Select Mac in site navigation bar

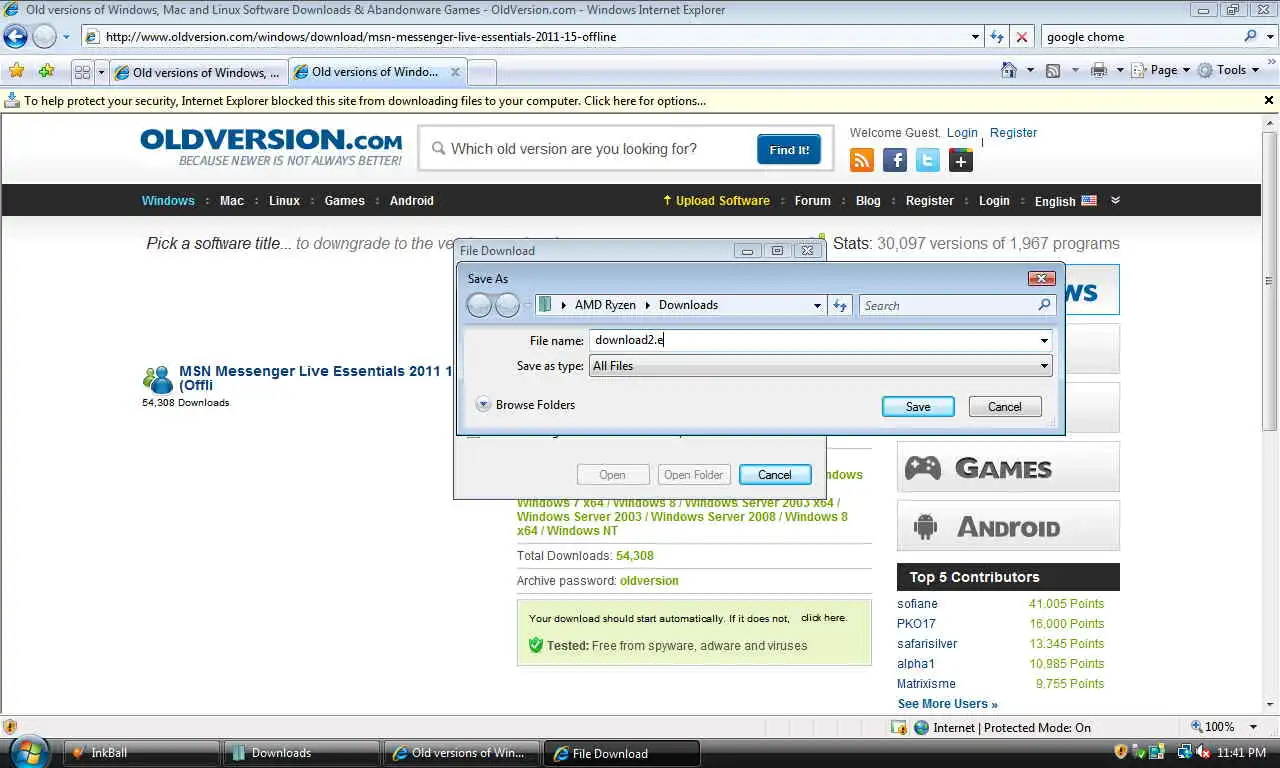click(232, 200)
